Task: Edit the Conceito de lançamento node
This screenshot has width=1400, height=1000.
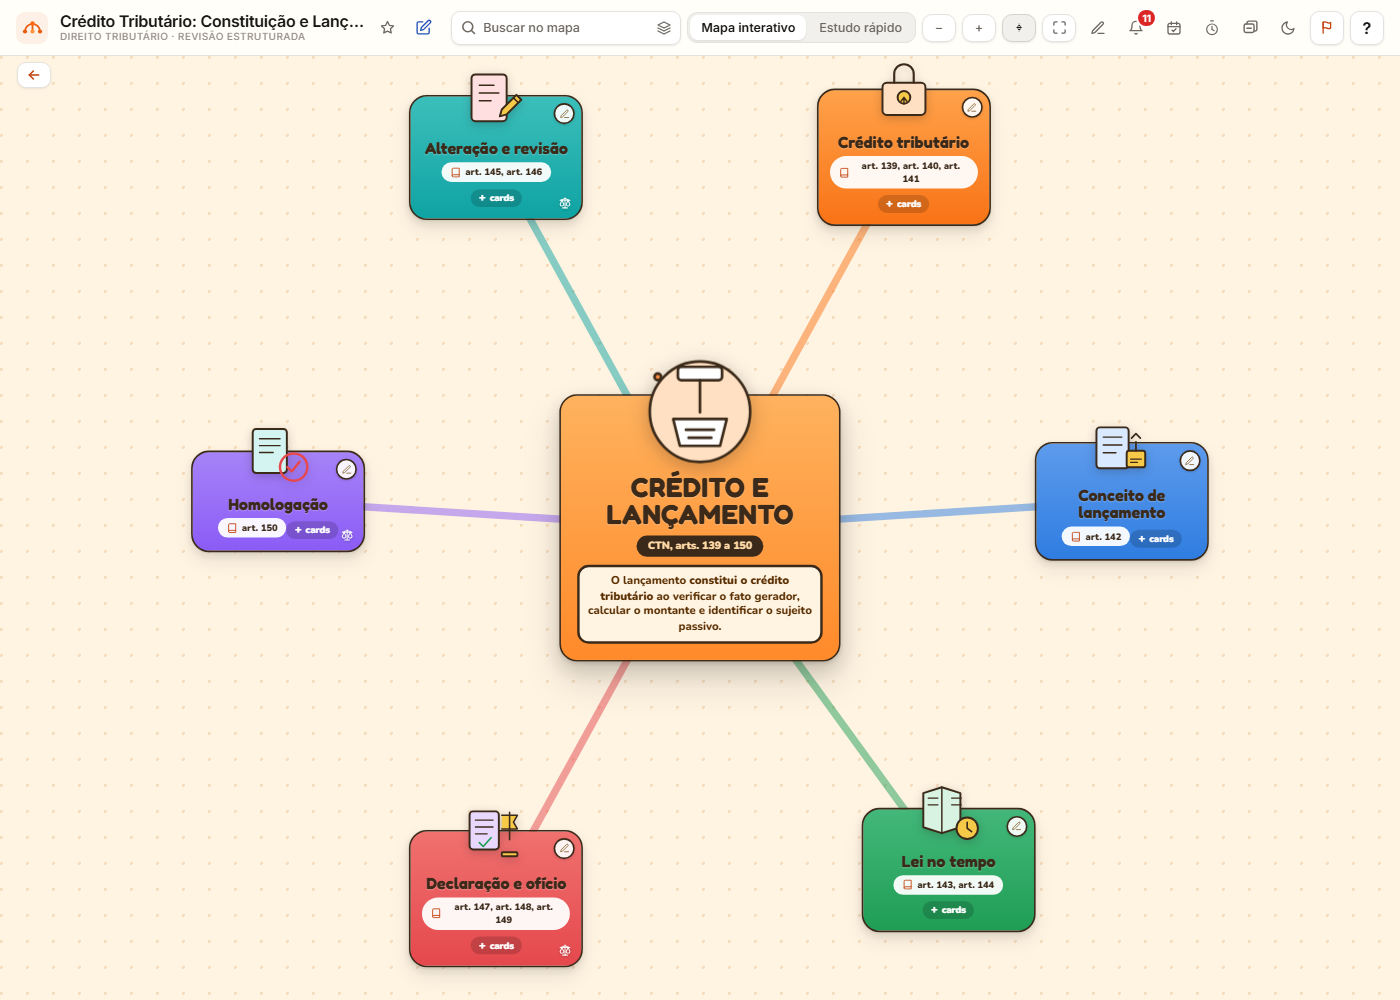Action: (x=1190, y=461)
